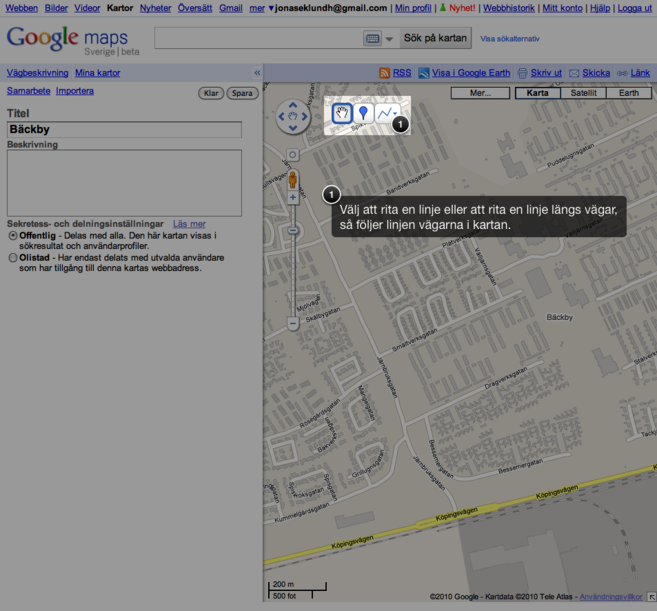Image resolution: width=657 pixels, height=611 pixels.
Task: Select the Offentlig privacy option
Action: (x=12, y=235)
